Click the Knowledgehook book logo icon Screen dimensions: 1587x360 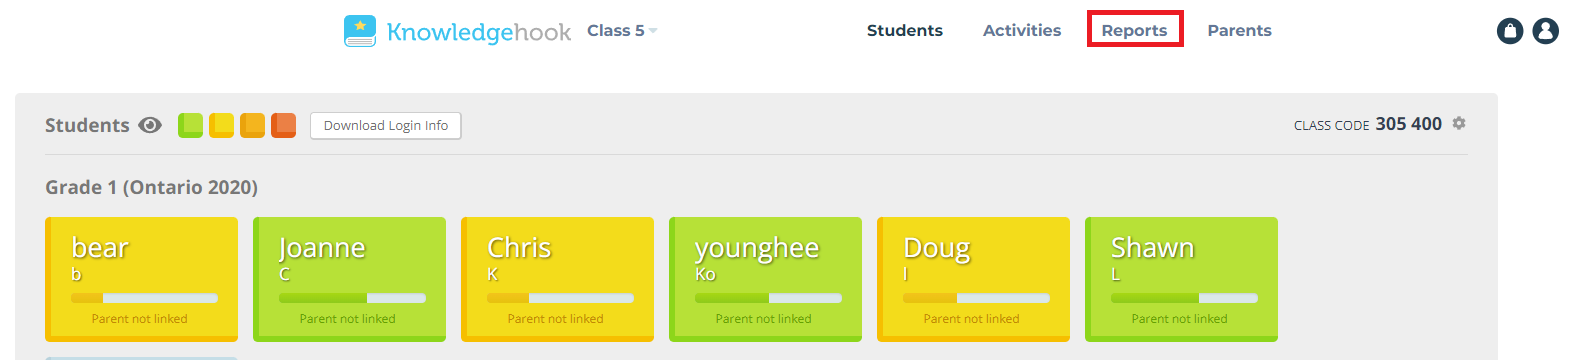click(x=360, y=31)
